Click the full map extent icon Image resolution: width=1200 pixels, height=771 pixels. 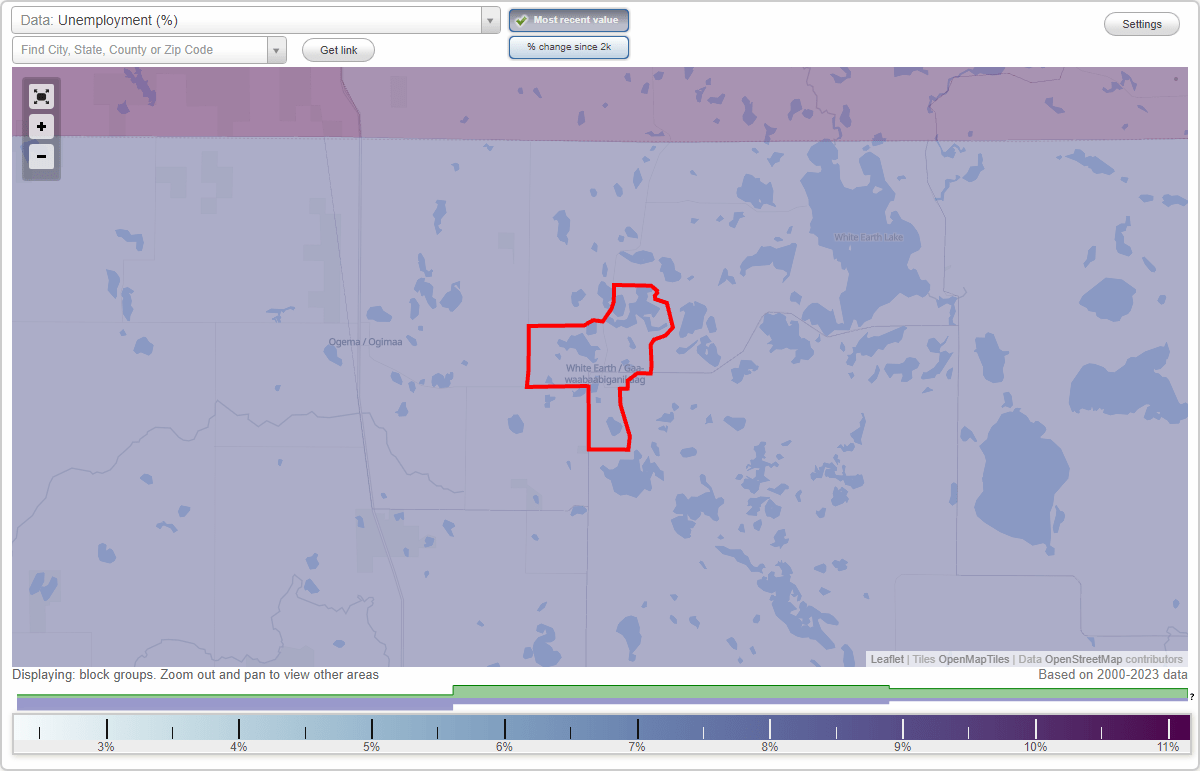pos(41,96)
